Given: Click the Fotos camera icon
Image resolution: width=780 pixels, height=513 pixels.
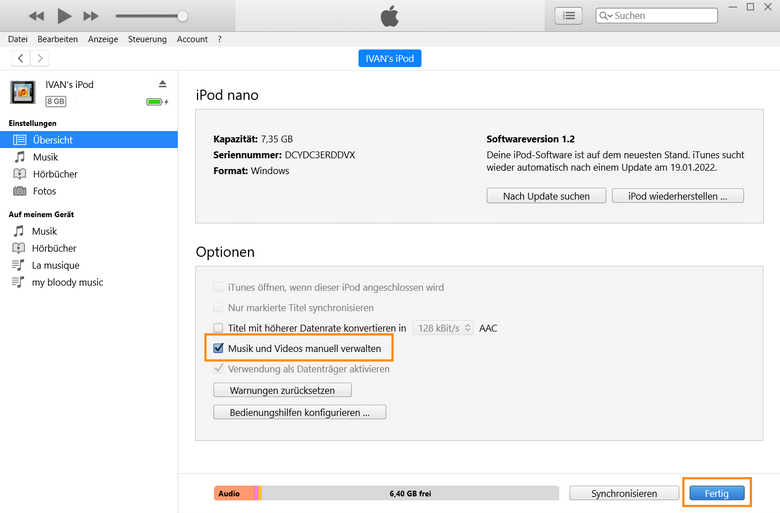Looking at the screenshot, I should [19, 191].
